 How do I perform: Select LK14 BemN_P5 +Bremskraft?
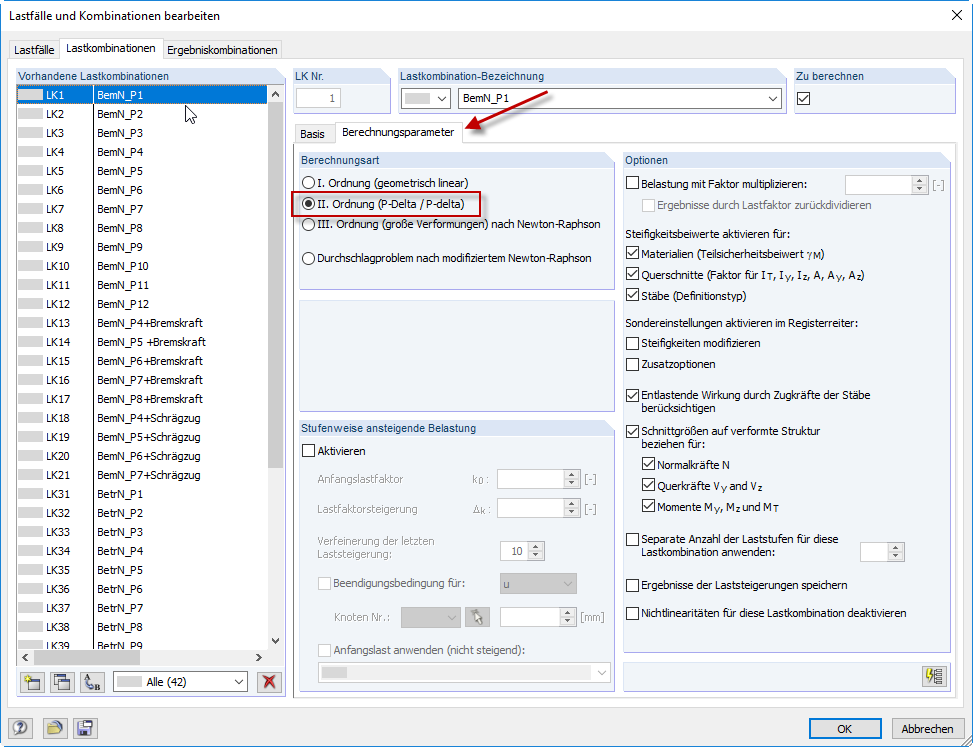click(x=142, y=342)
